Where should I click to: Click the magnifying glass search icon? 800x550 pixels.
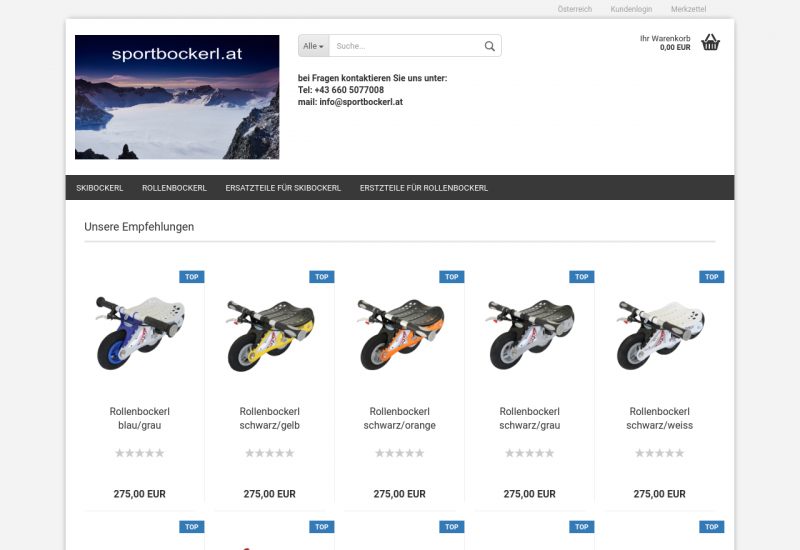point(489,46)
